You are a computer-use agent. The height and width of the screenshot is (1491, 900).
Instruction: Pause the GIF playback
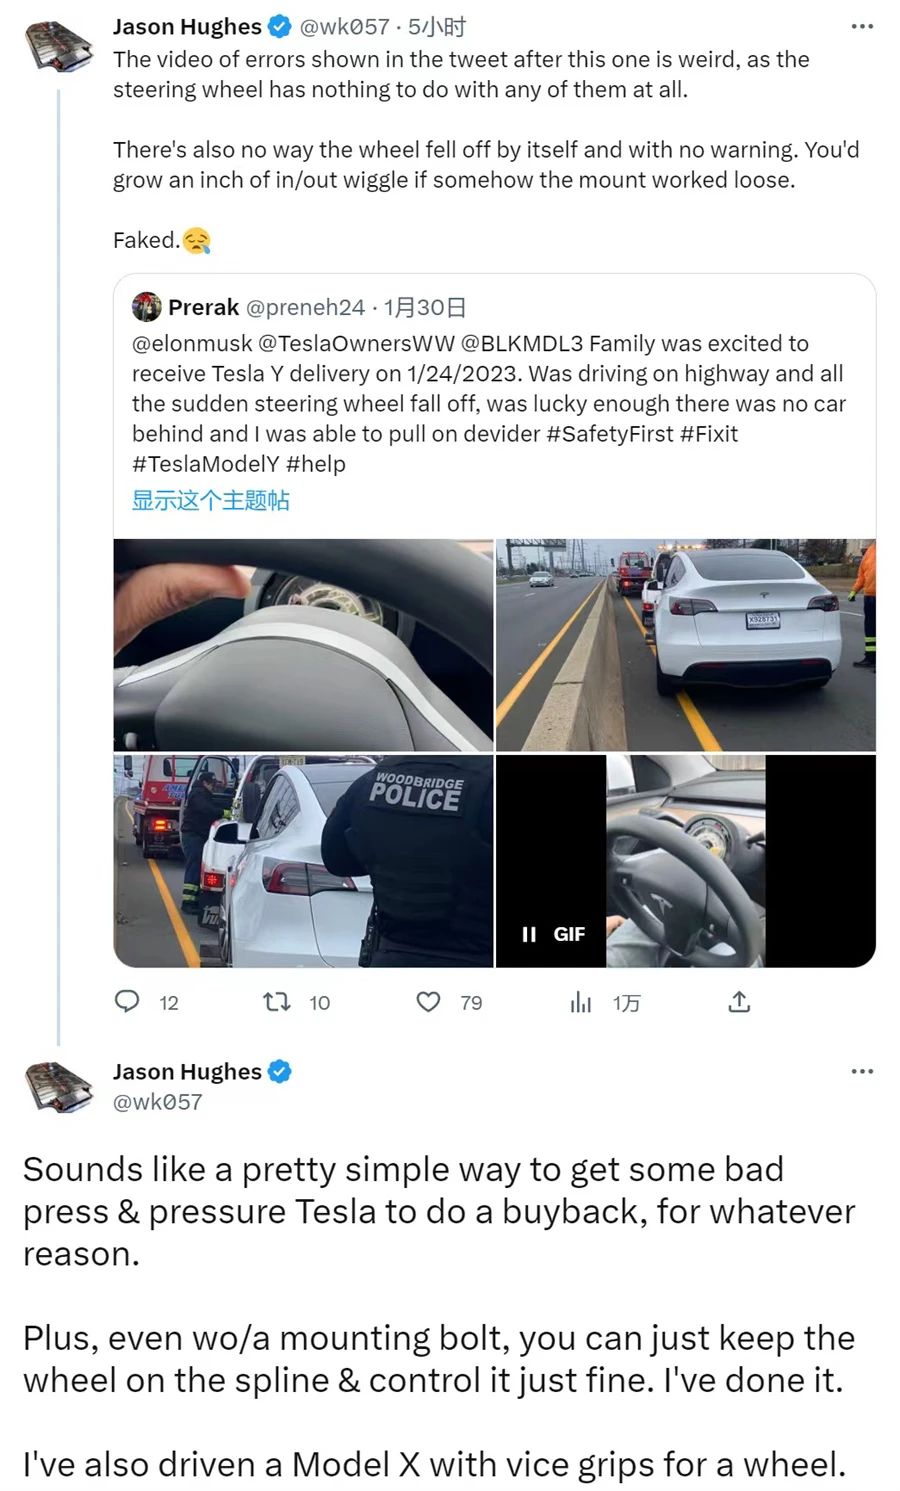[x=529, y=934]
